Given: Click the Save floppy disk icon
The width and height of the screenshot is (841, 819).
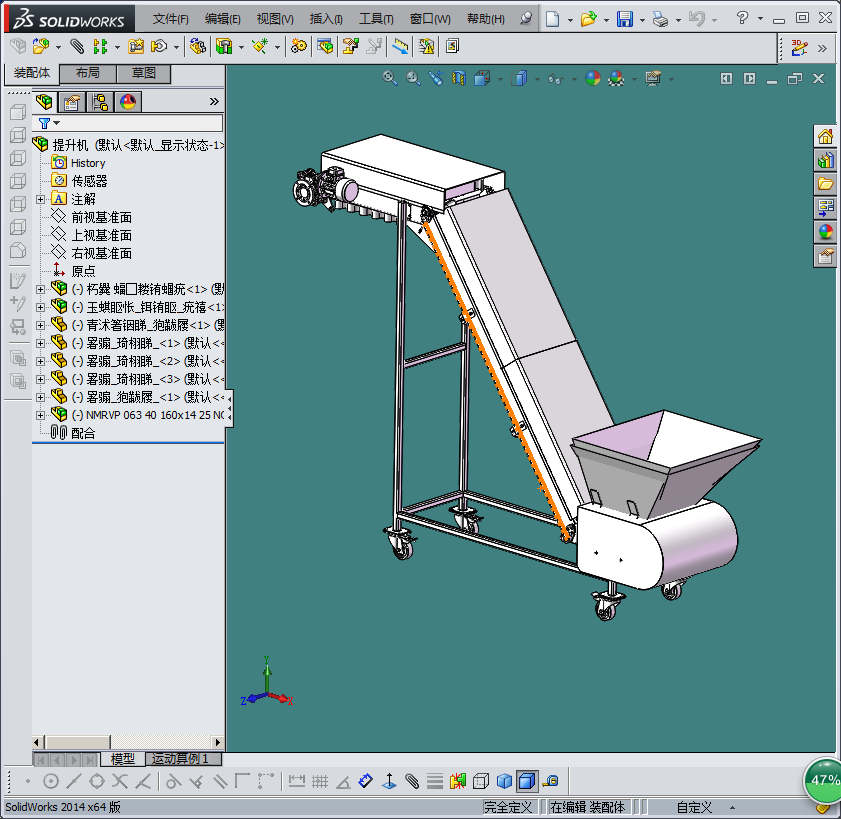Looking at the screenshot, I should pos(625,19).
